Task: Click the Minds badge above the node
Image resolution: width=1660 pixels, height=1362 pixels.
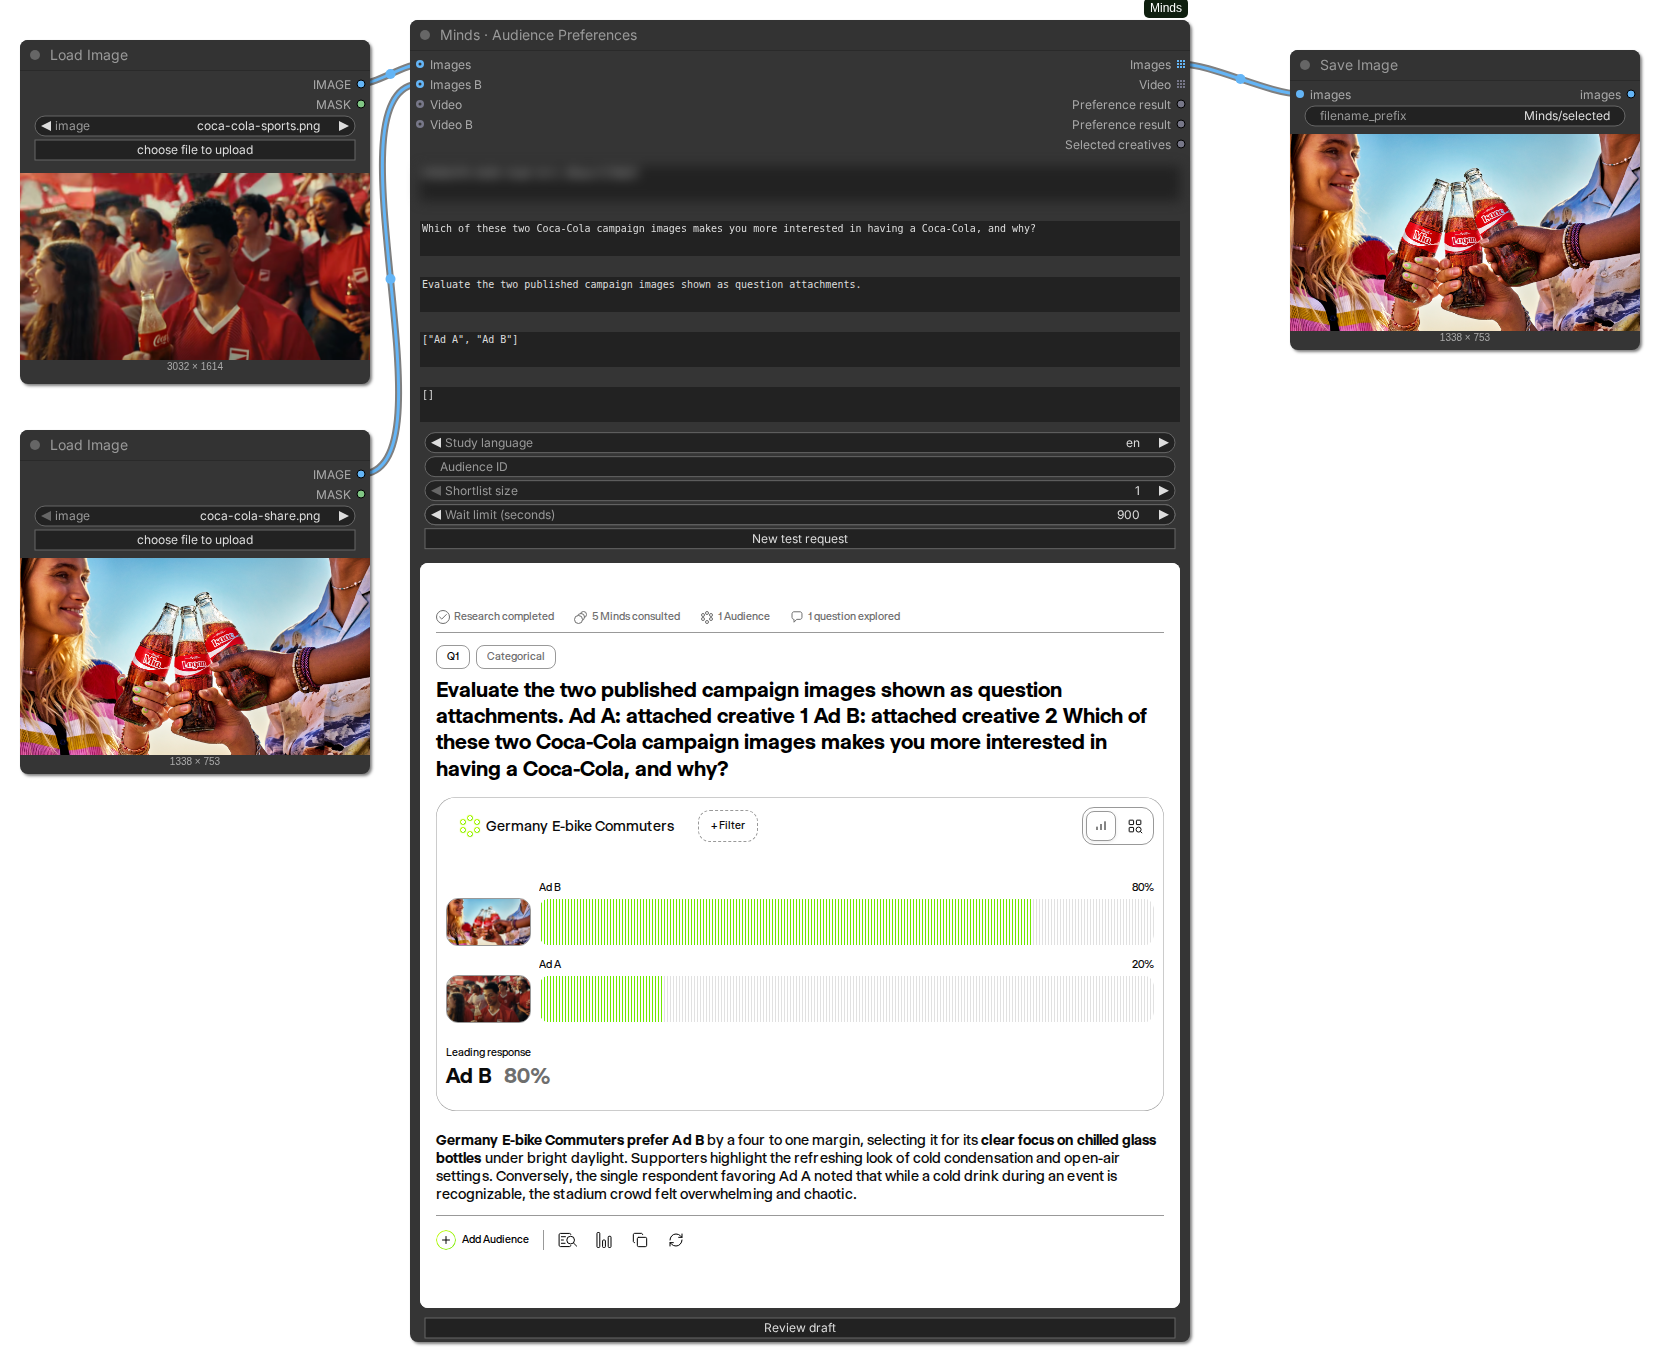Action: (1166, 8)
